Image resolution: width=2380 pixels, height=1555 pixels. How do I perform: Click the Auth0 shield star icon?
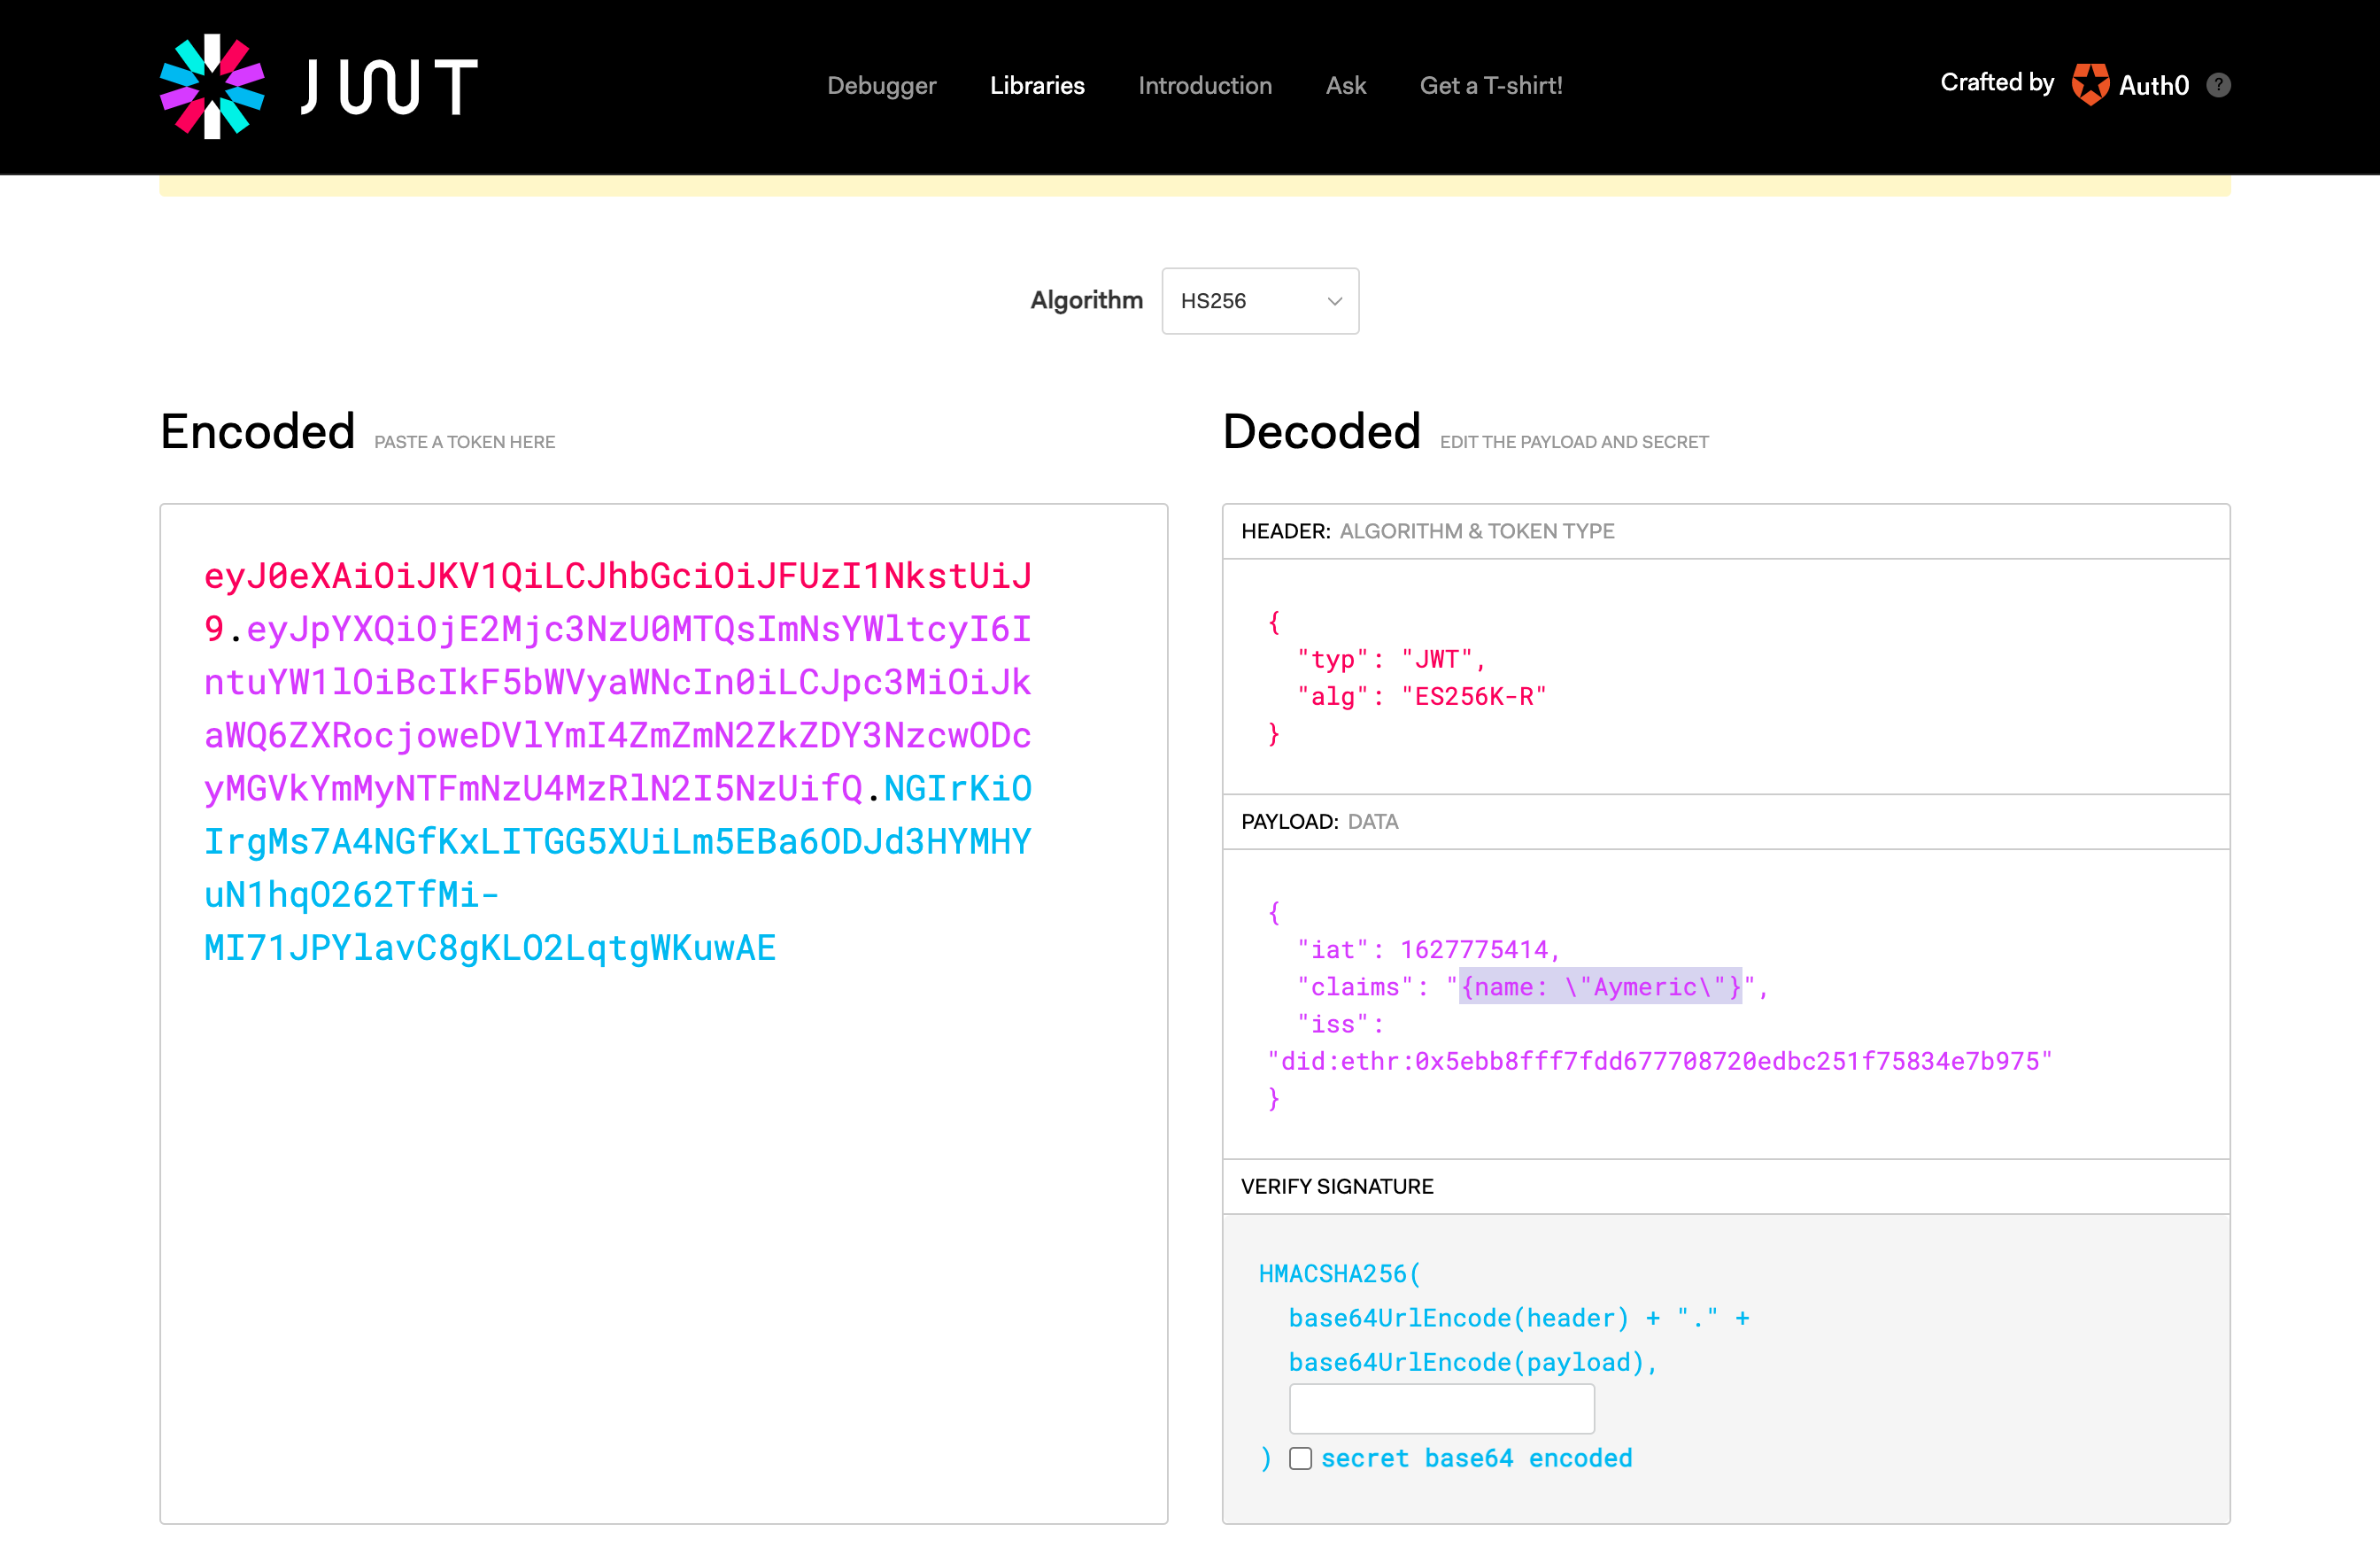tap(2090, 85)
